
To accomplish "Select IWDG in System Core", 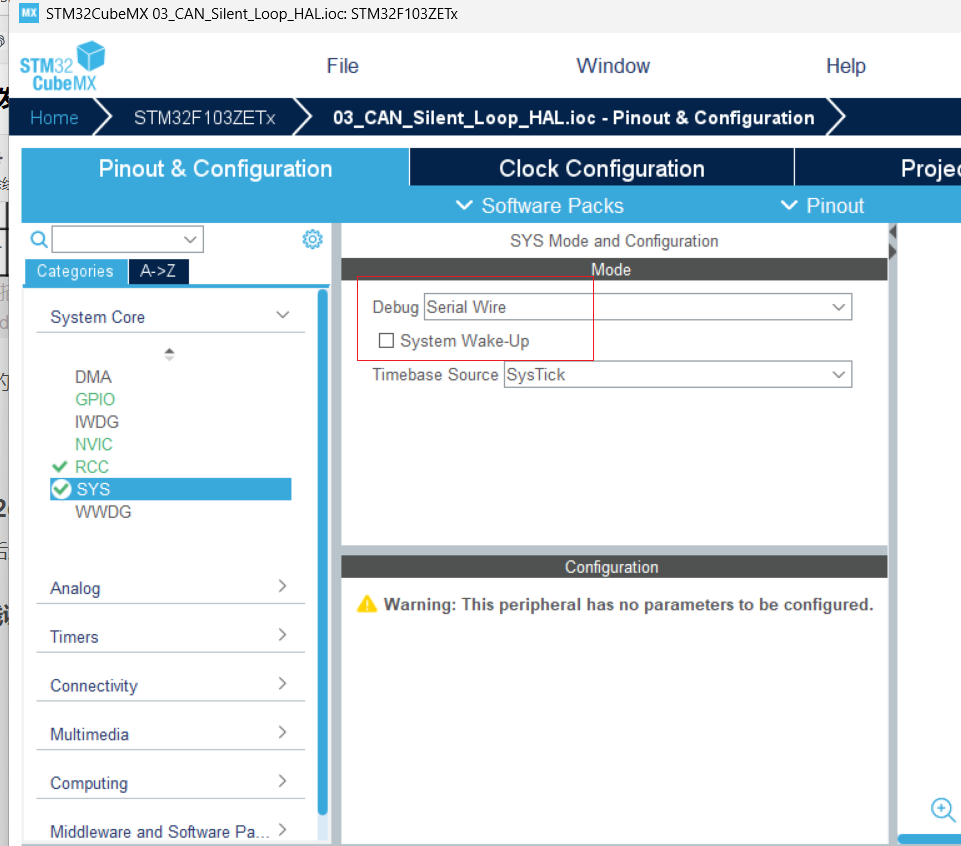I will point(97,422).
